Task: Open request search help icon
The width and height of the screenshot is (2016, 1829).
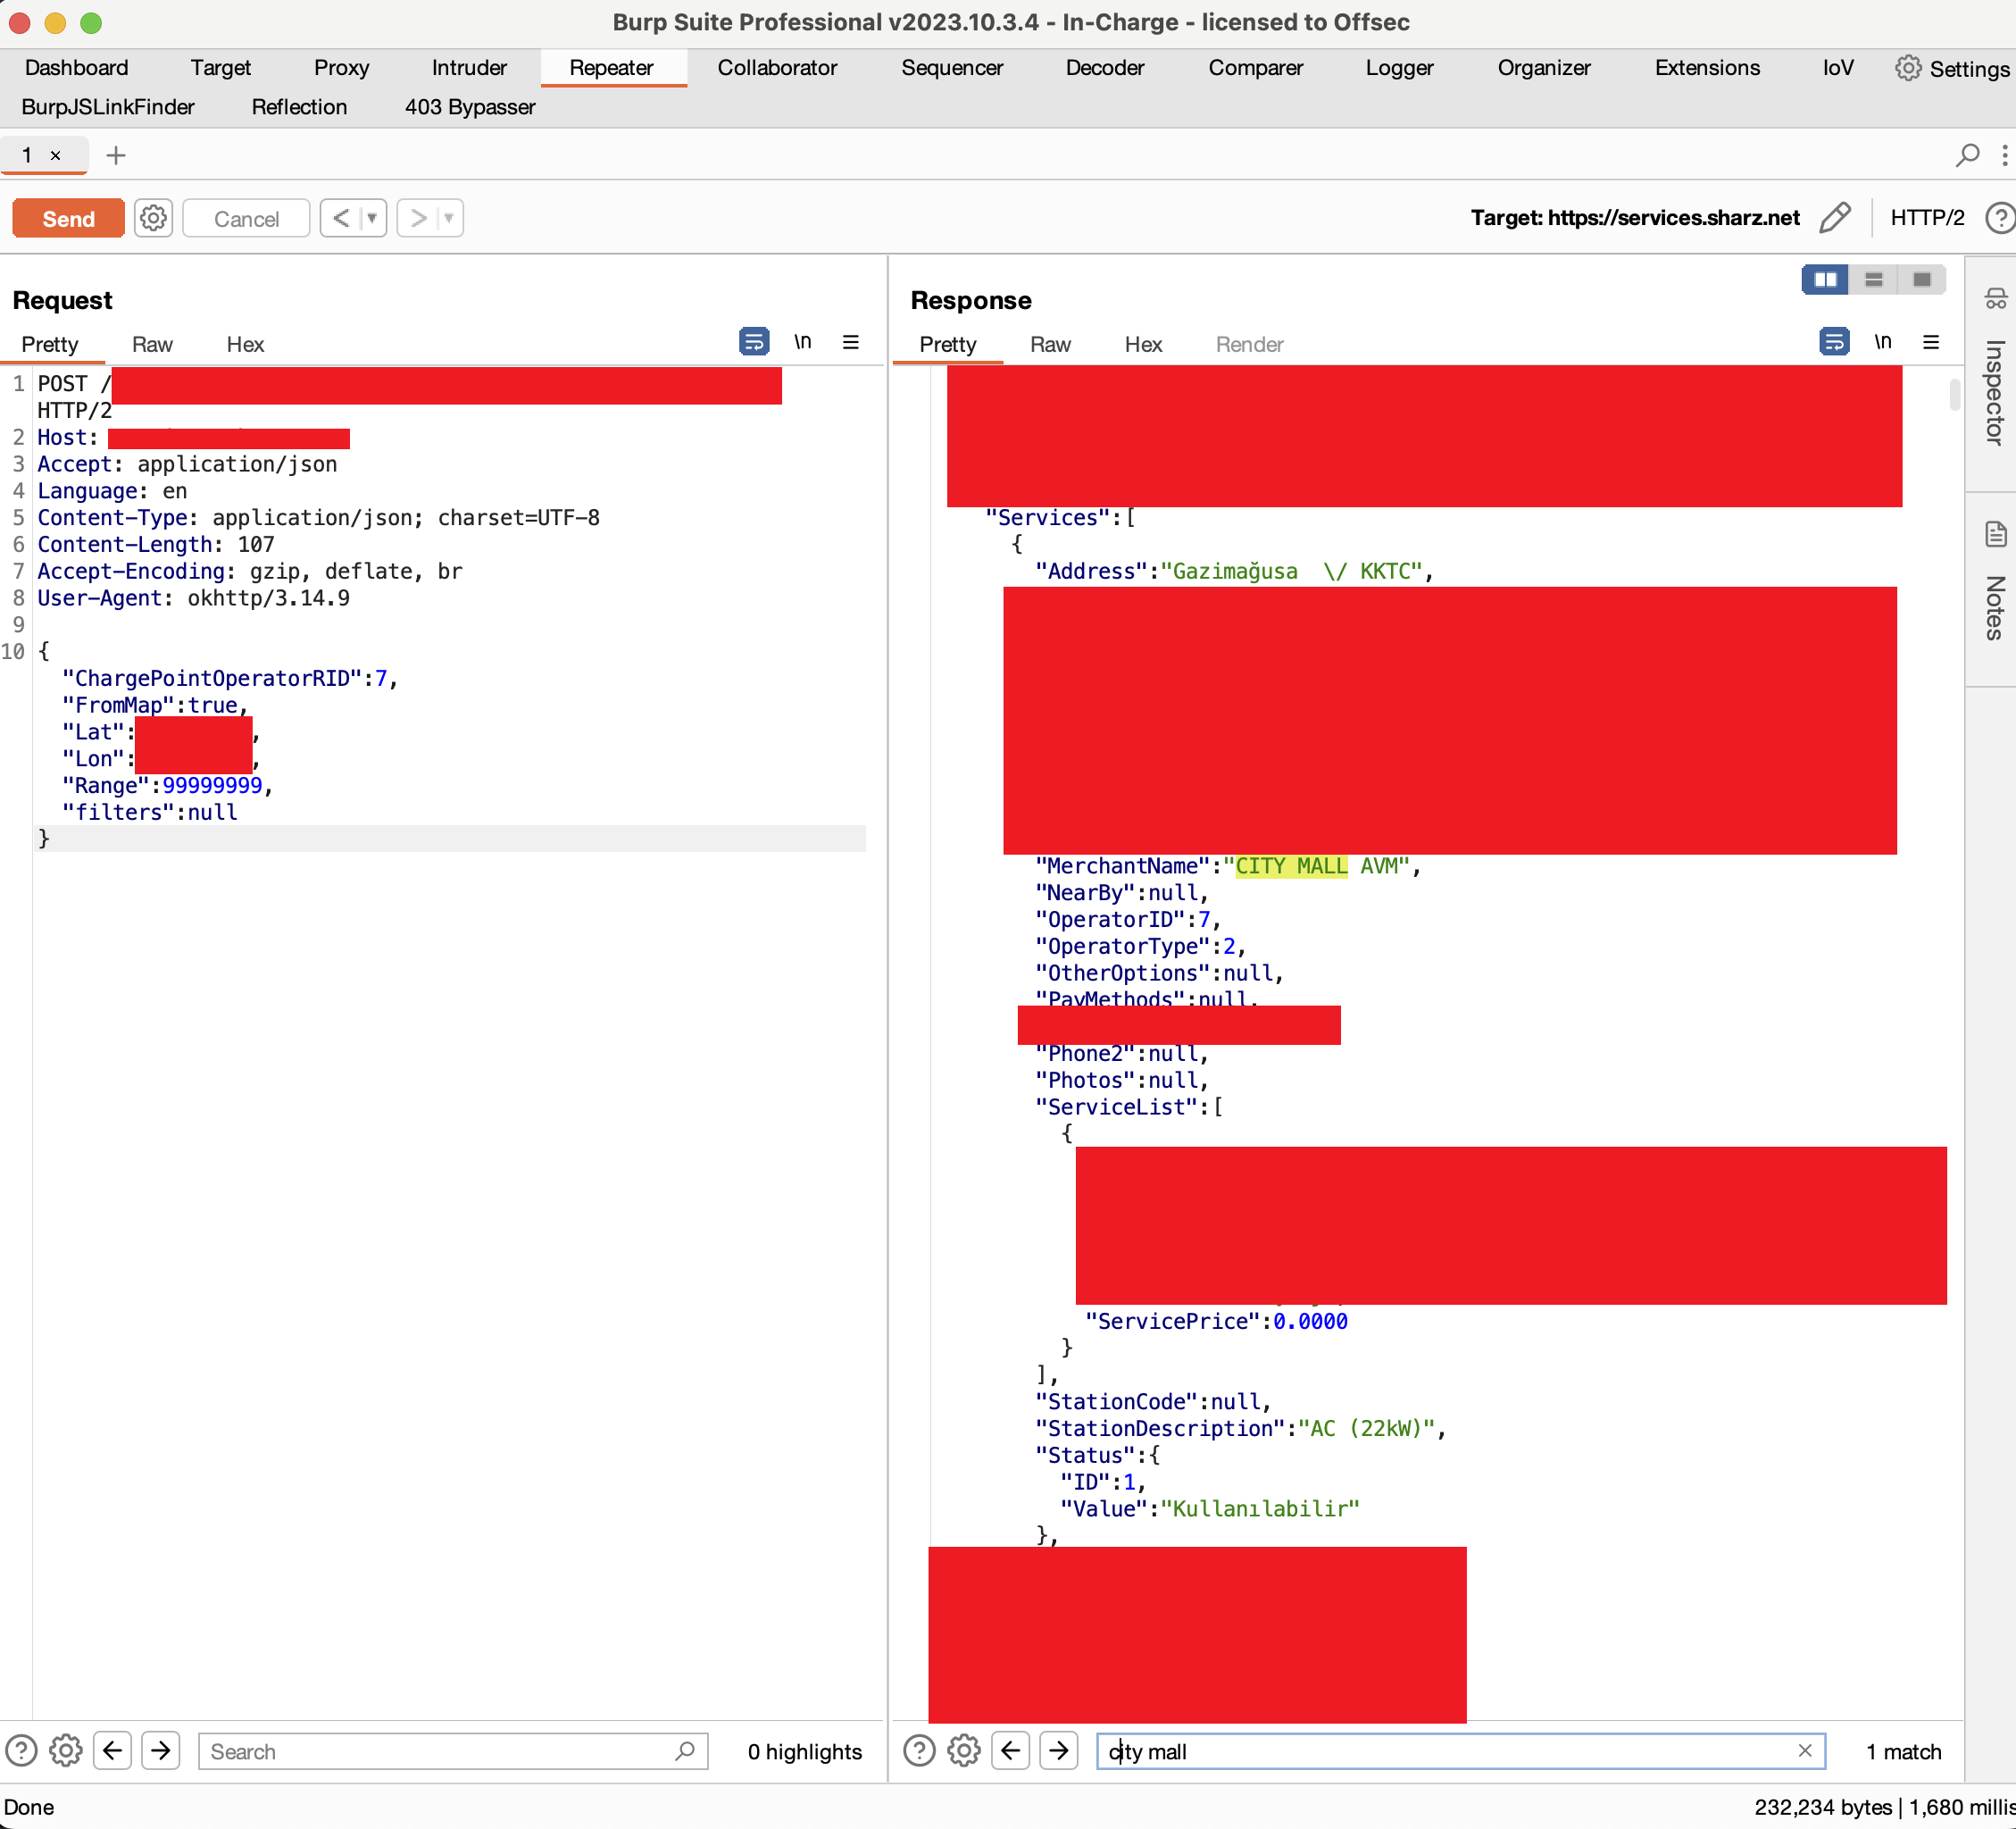Action: [x=21, y=1751]
